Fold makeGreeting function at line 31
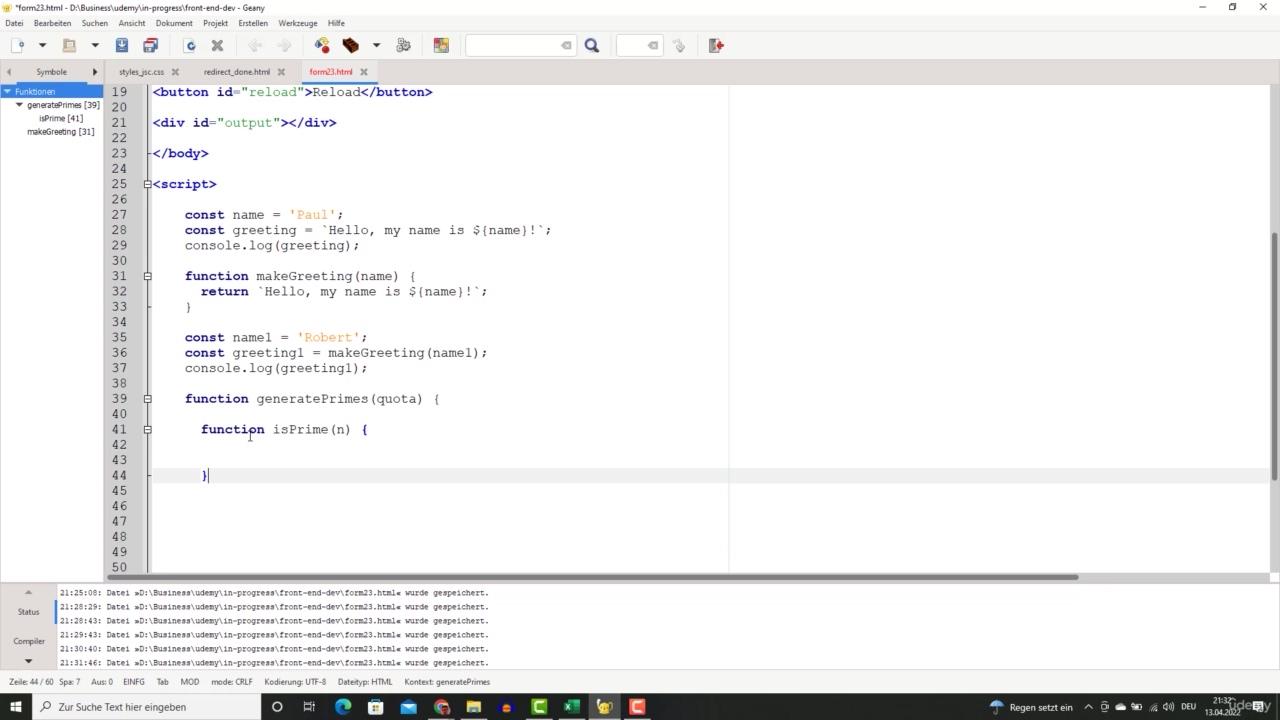Image resolution: width=1280 pixels, height=720 pixels. pyautogui.click(x=147, y=276)
